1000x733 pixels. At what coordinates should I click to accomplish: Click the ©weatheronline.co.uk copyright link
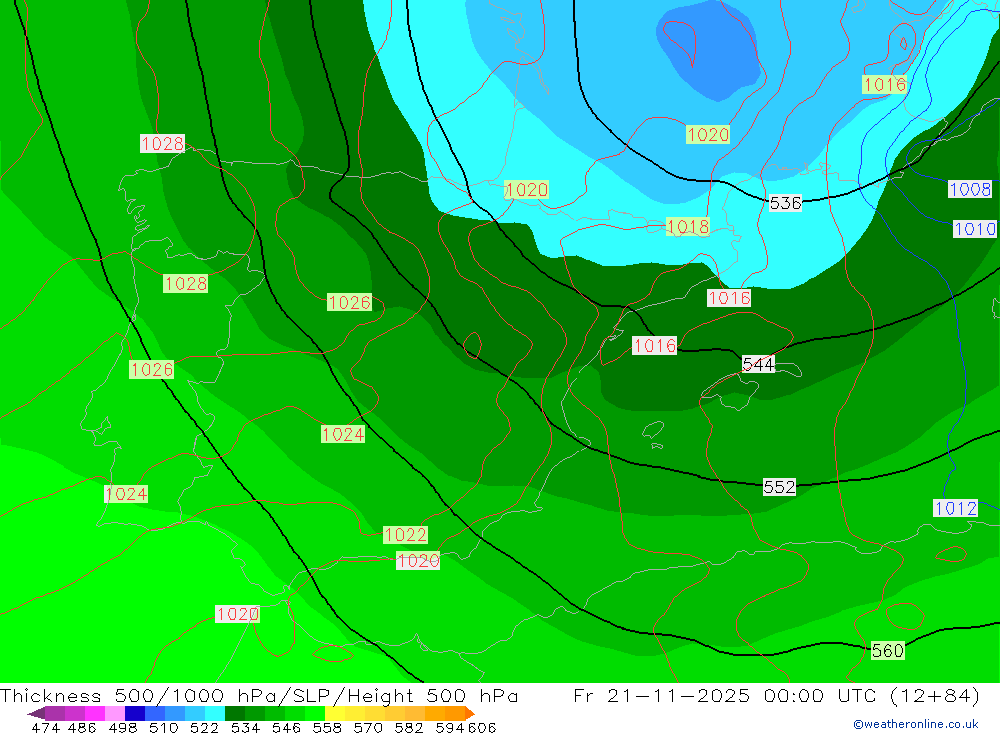[916, 724]
